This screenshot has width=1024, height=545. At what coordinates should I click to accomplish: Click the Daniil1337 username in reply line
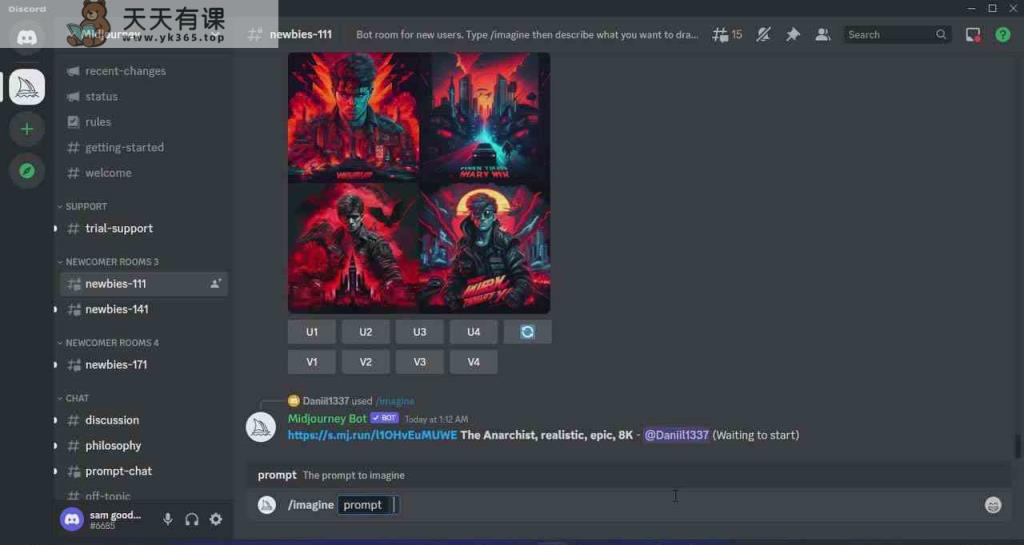click(x=326, y=401)
